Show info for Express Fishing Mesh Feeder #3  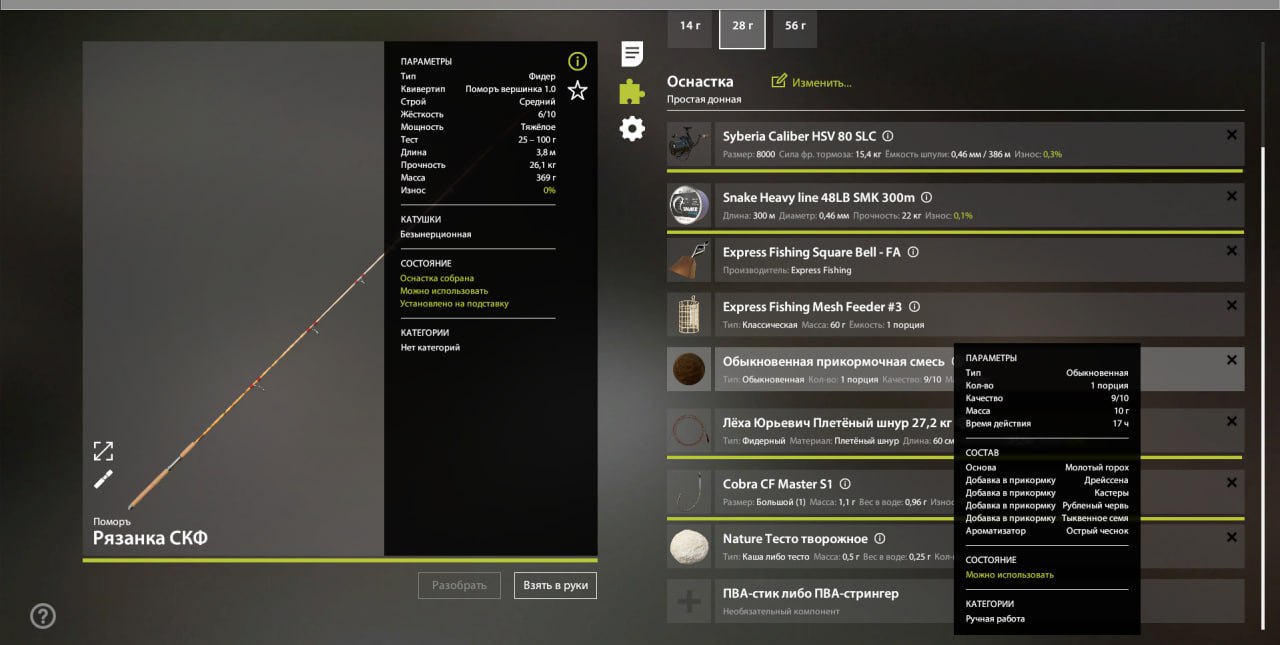[x=914, y=307]
